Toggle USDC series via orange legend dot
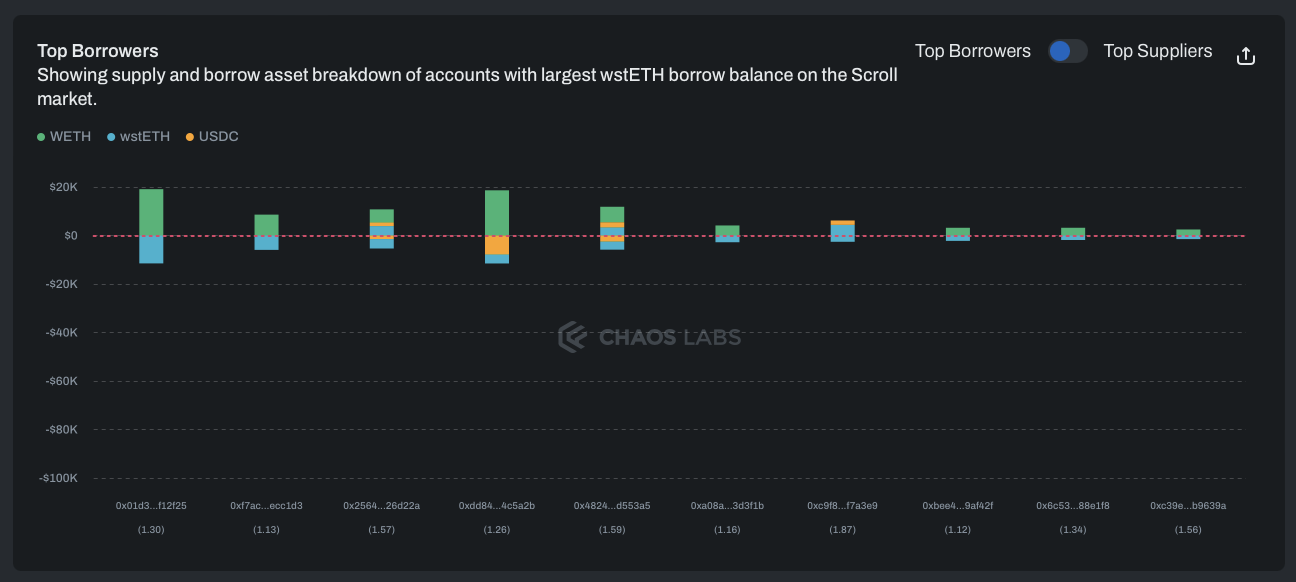The height and width of the screenshot is (582, 1296). coord(190,136)
